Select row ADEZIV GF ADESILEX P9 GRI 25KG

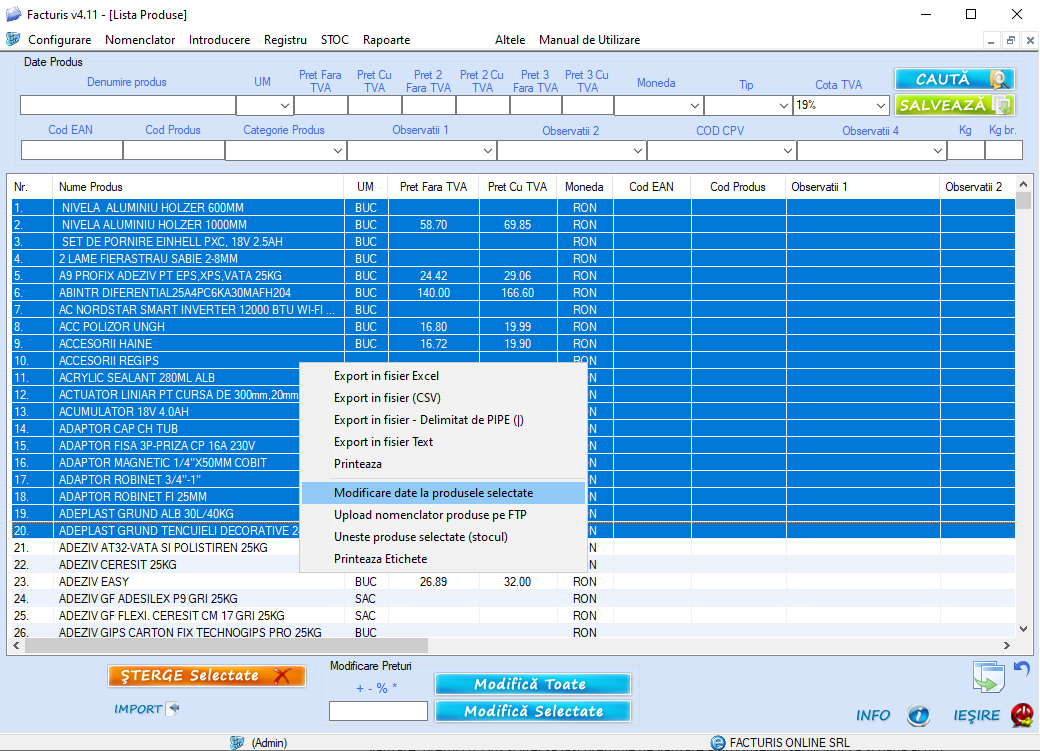click(513, 599)
